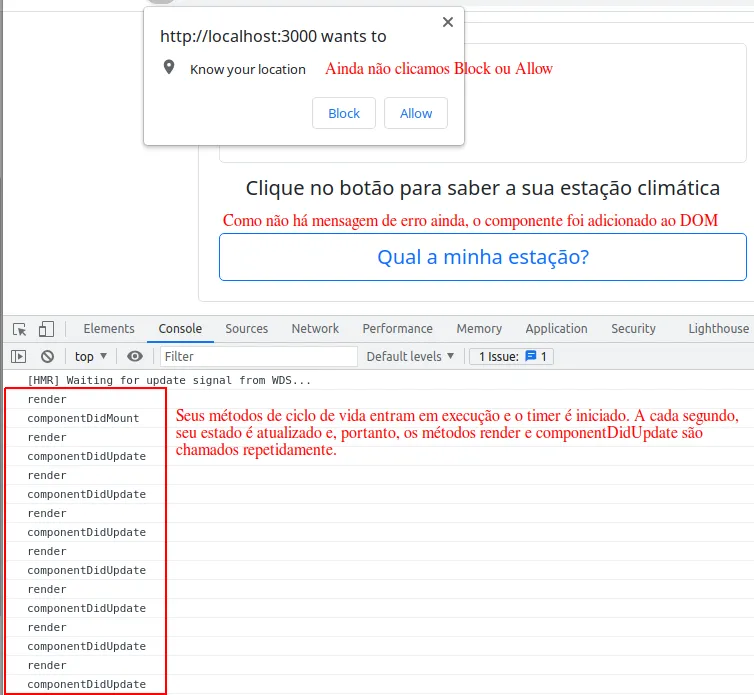
Task: Focus the console Filter input field
Action: [259, 356]
